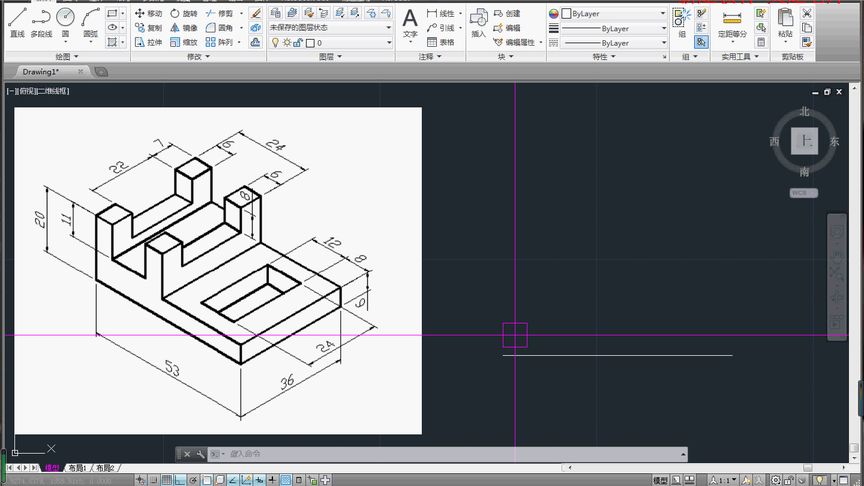Screen dimensions: 864x486
Task: Click the viewport view controls label
Action: pos(38,91)
